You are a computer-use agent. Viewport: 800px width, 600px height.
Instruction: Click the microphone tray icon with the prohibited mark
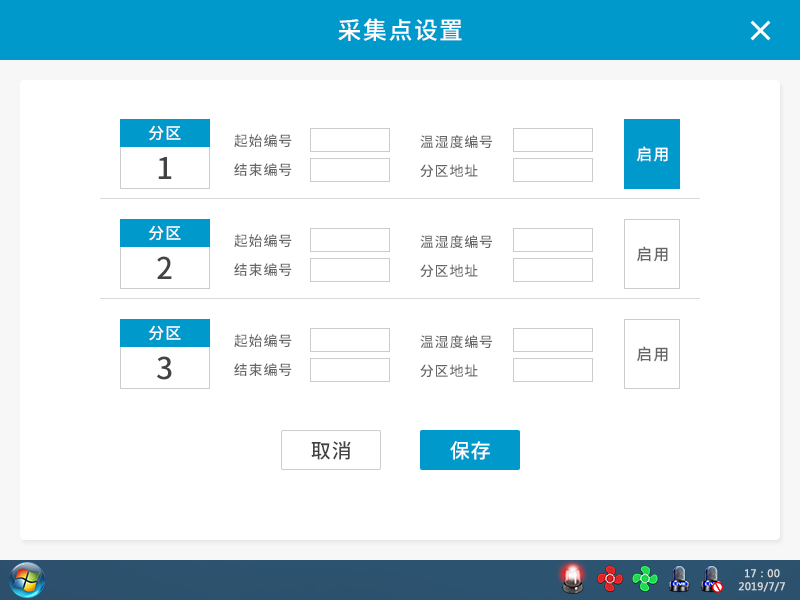click(712, 579)
